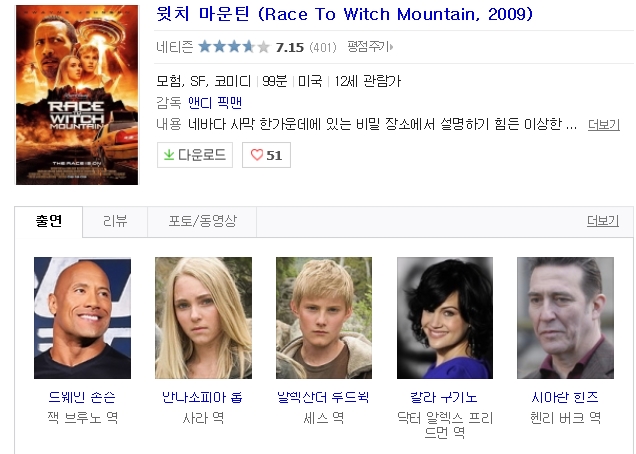Open the older actor in suit photo
The image size is (636, 454).
click(565, 318)
